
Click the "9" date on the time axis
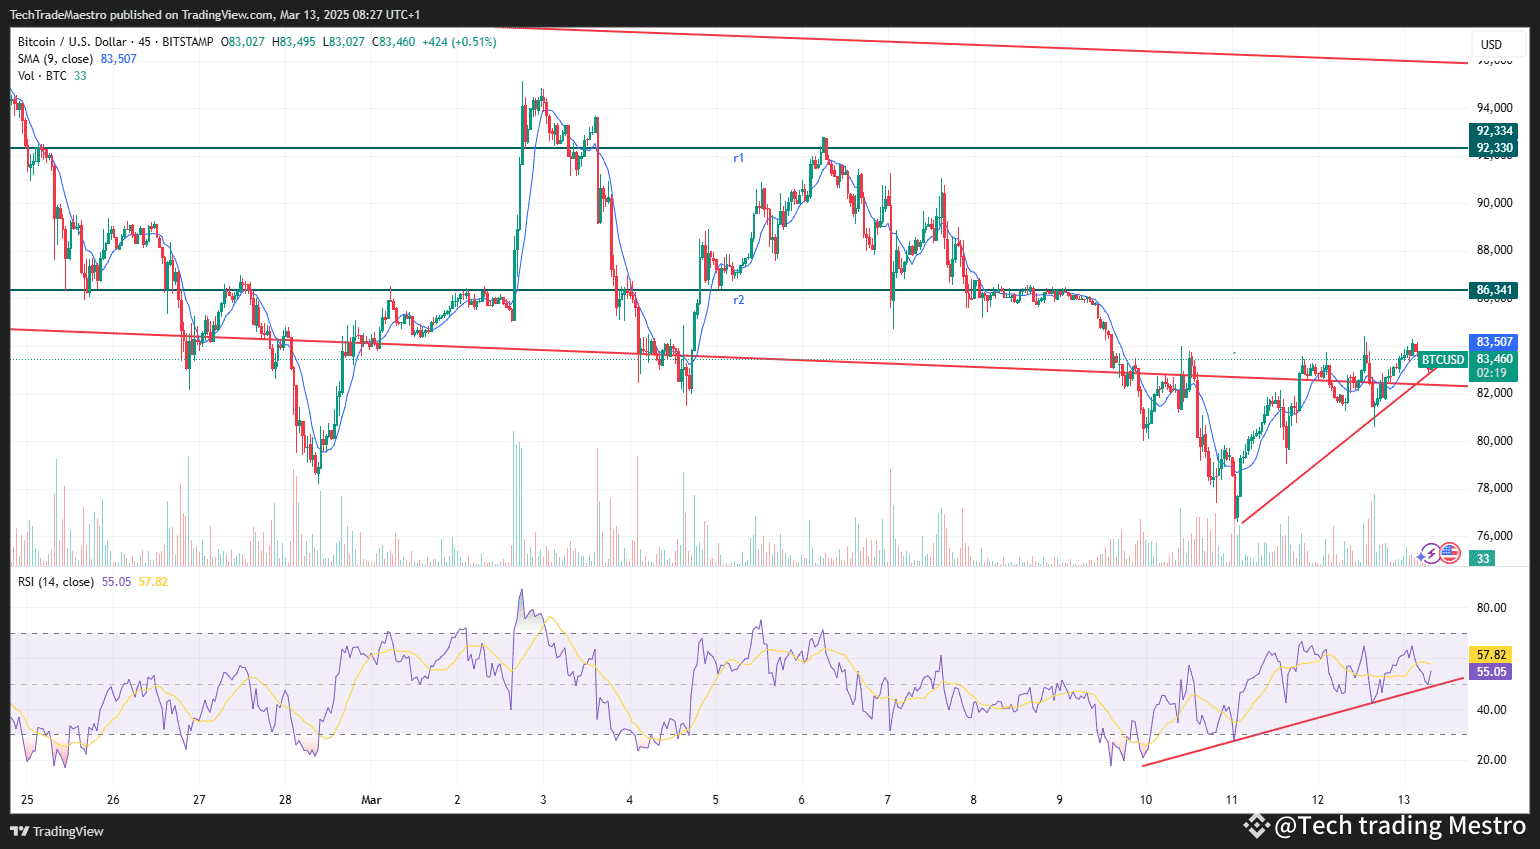pos(1060,800)
